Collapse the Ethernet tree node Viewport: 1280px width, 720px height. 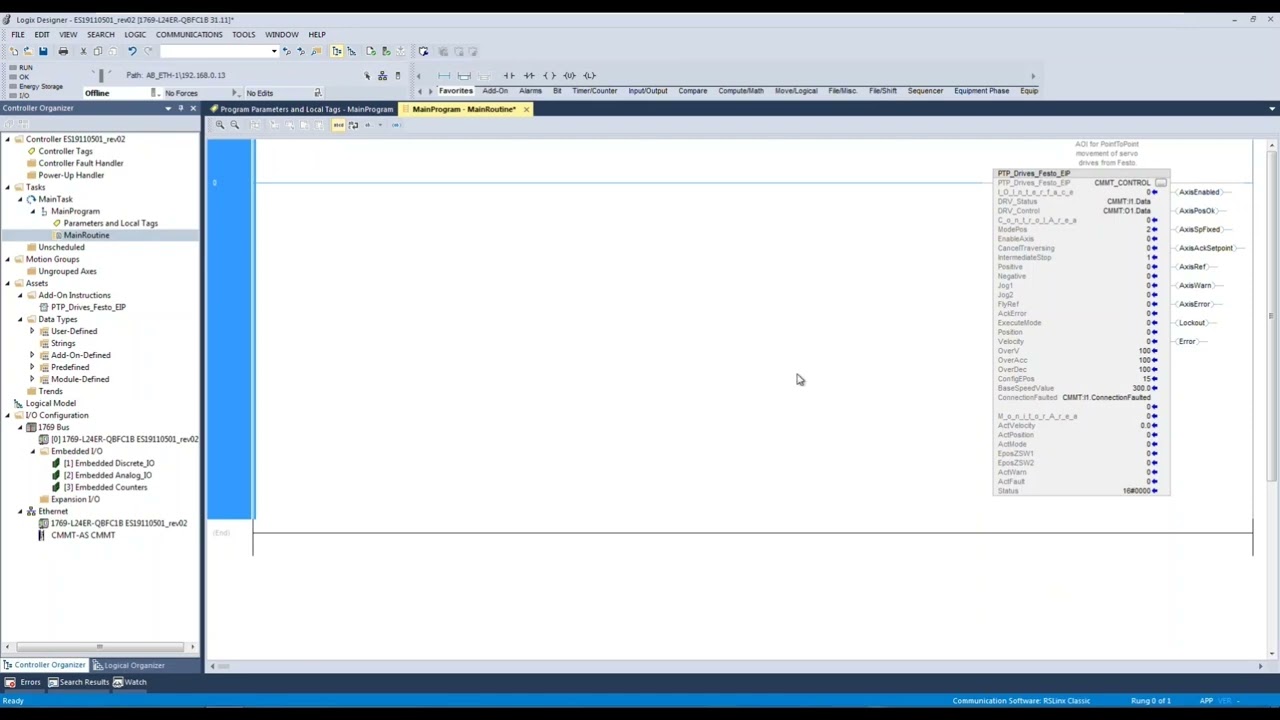tap(20, 511)
